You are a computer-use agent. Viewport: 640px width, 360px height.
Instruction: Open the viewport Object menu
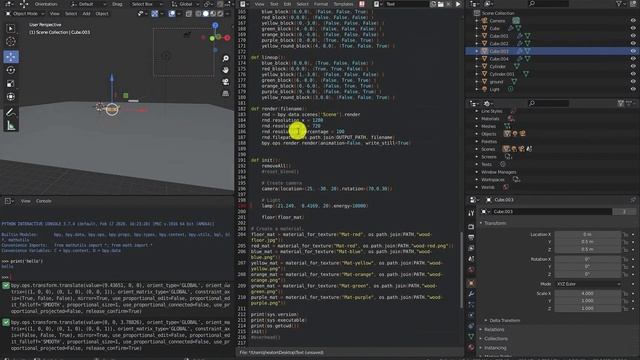102,13
